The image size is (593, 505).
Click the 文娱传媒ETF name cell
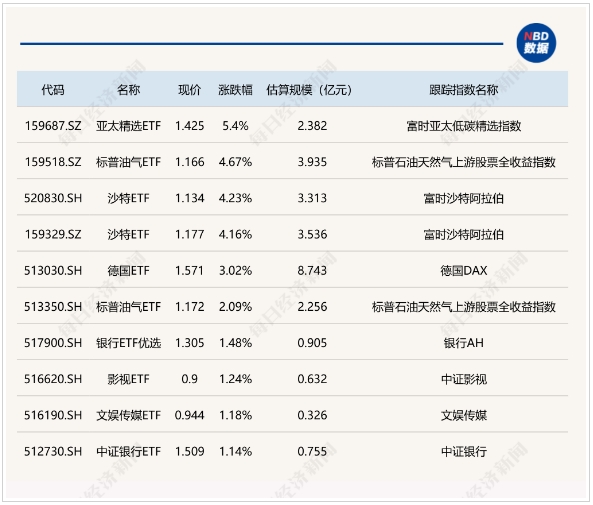click(x=129, y=415)
